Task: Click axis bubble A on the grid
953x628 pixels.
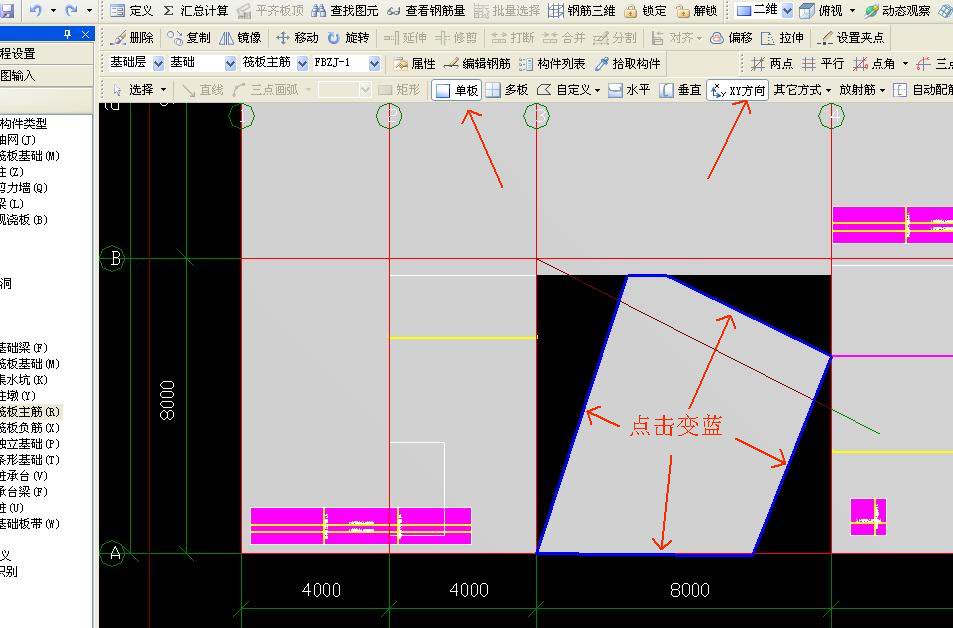Action: tap(114, 553)
